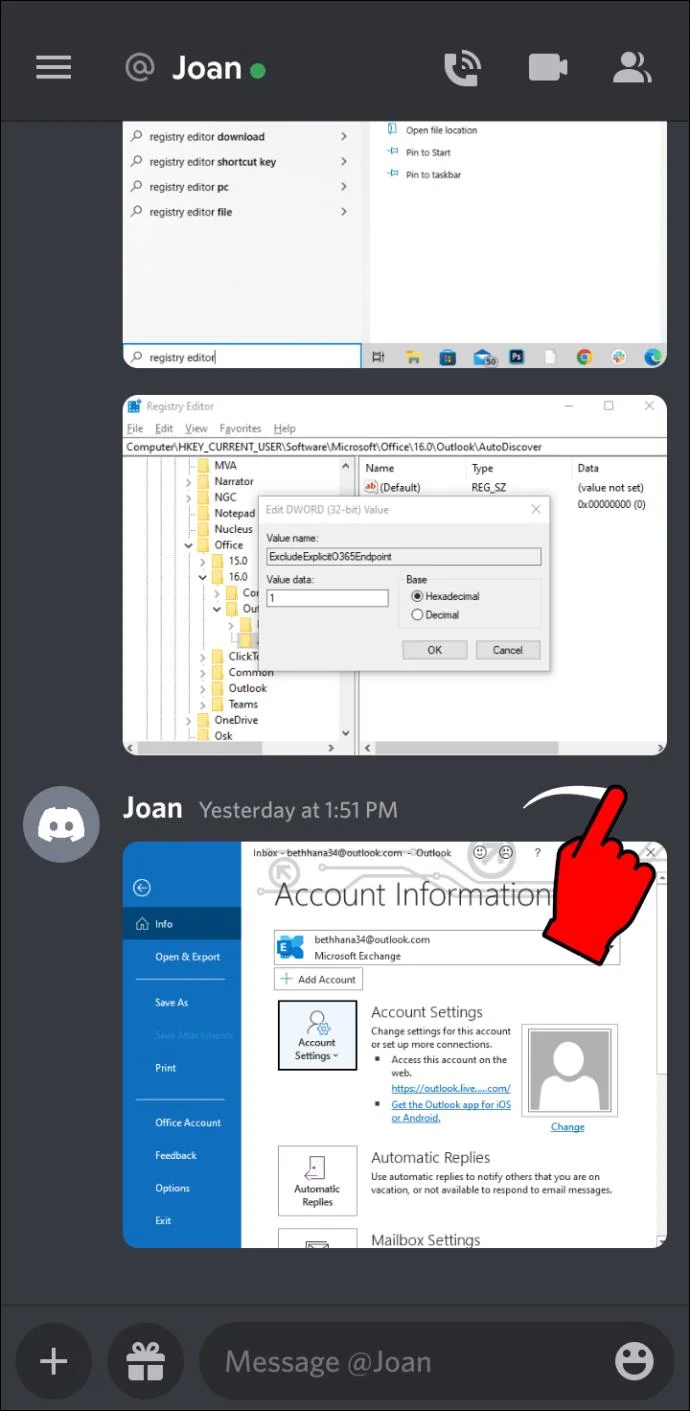Click the Photoshop taskbar icon in the search screenshot
Screen dimensions: 690x1411
(517, 357)
